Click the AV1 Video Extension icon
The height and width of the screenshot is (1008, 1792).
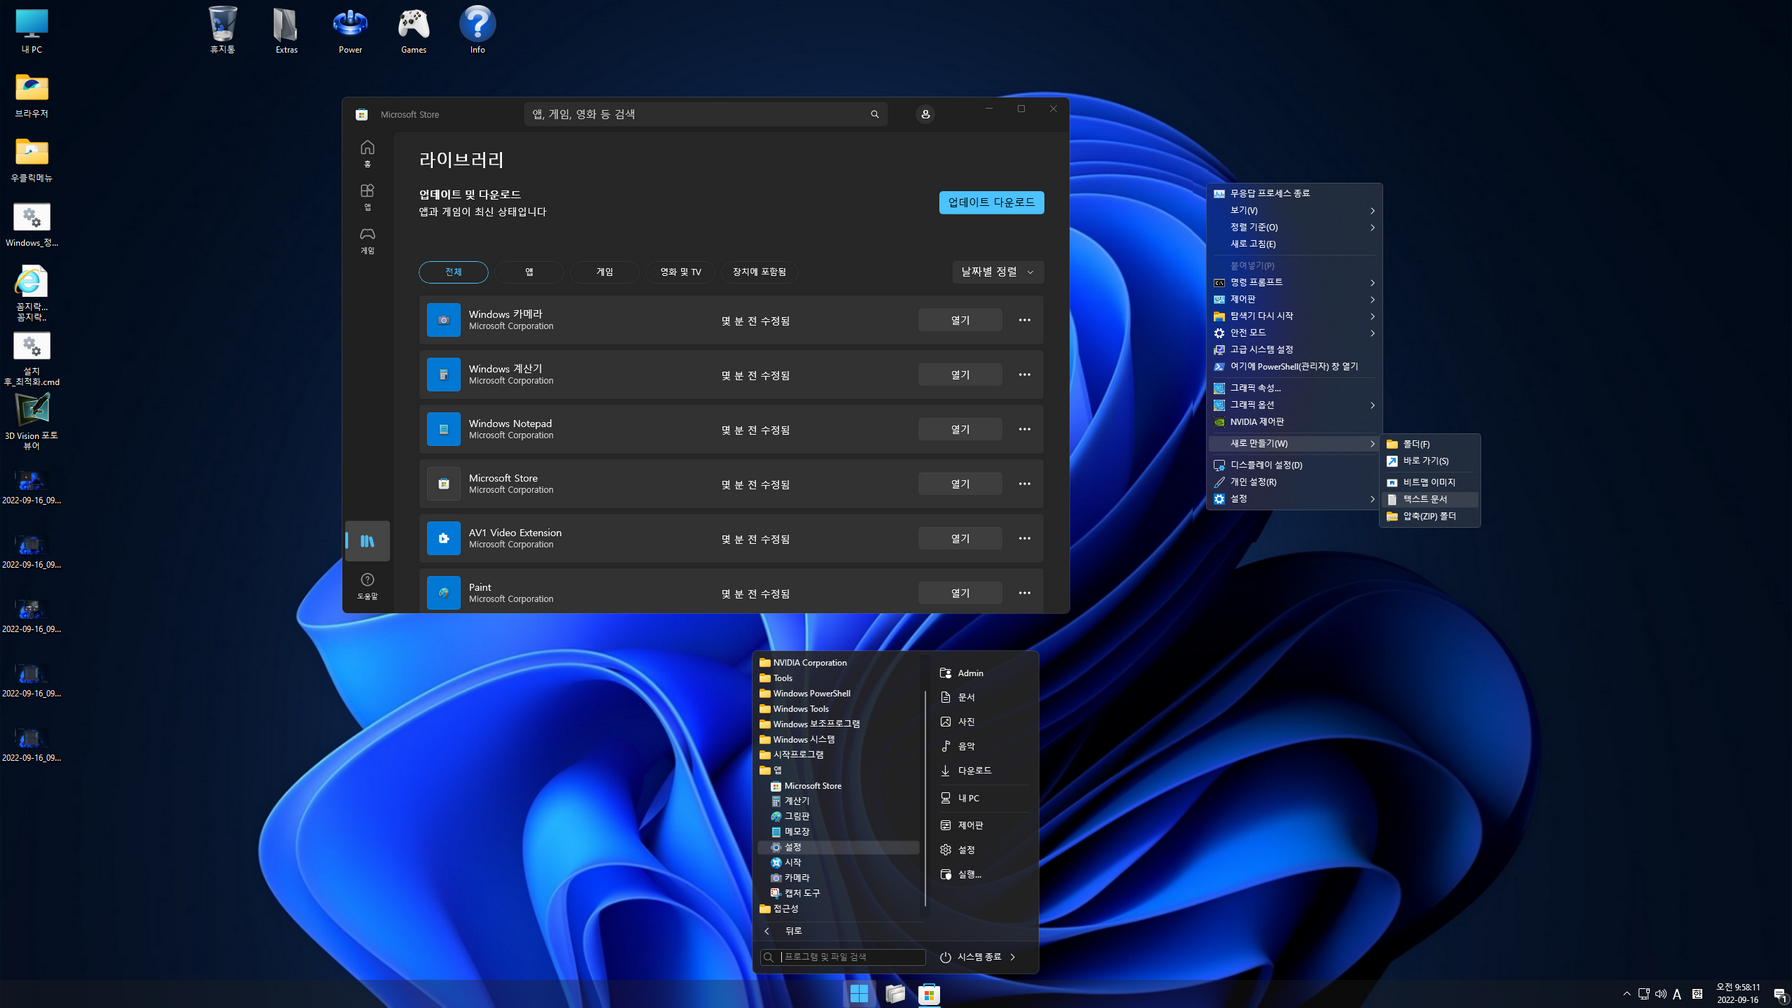pos(443,538)
